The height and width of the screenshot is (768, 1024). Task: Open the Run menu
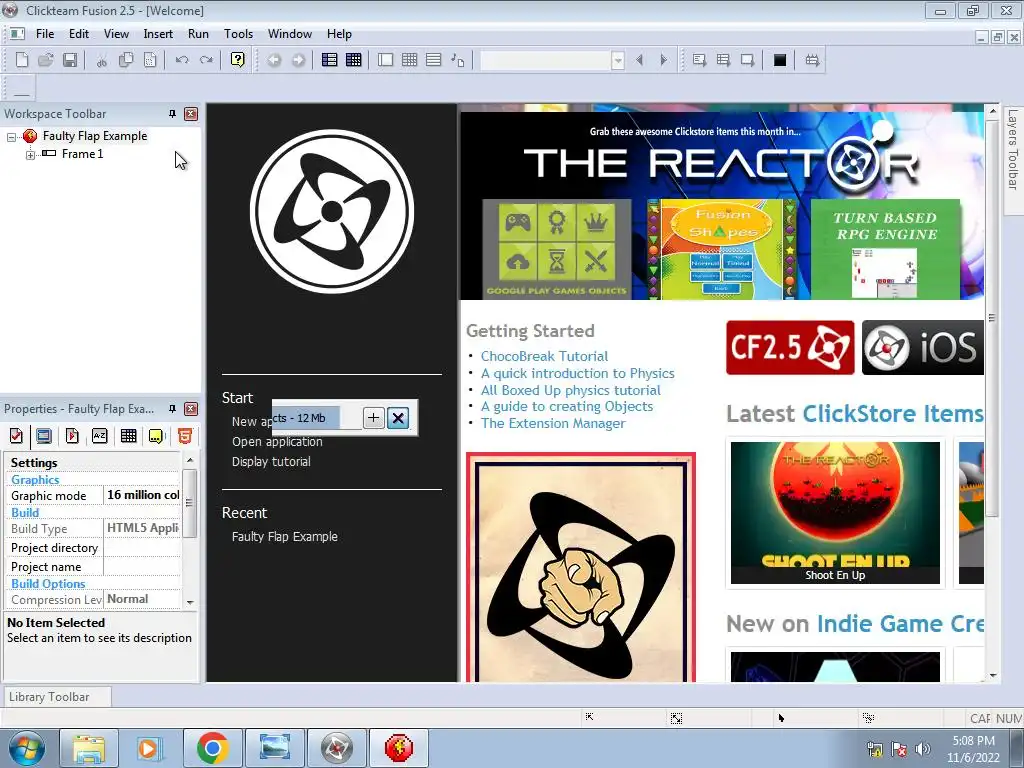[199, 34]
